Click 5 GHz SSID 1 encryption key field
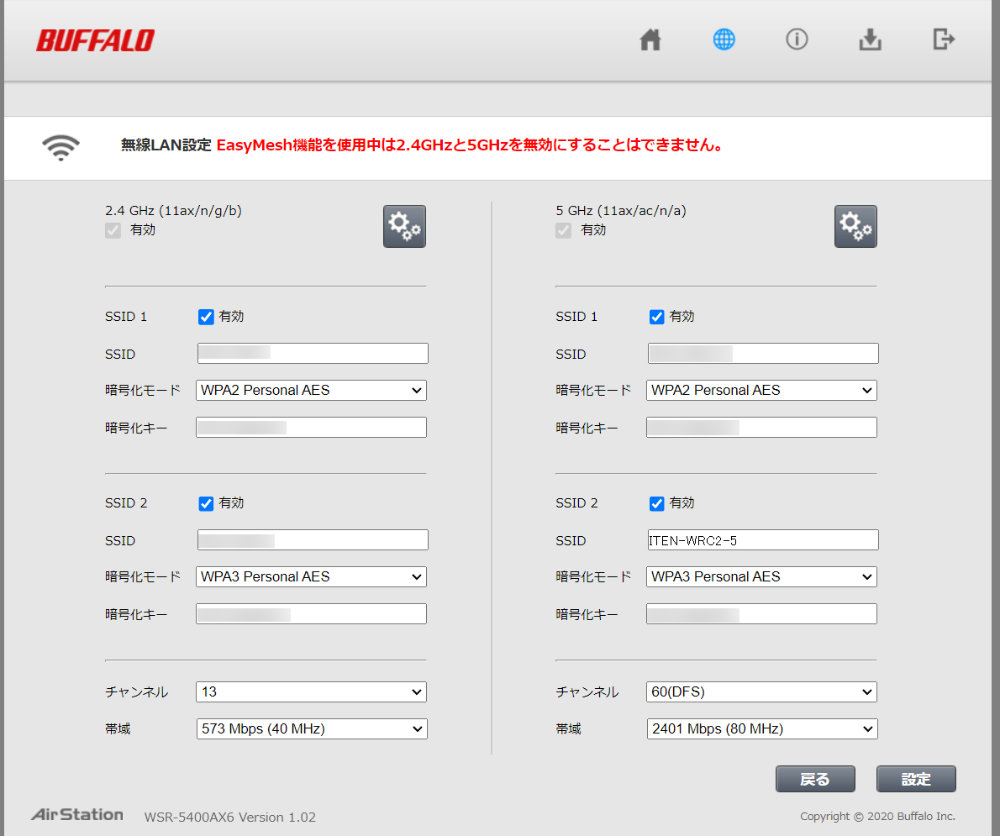The height and width of the screenshot is (836, 1000). coord(761,427)
